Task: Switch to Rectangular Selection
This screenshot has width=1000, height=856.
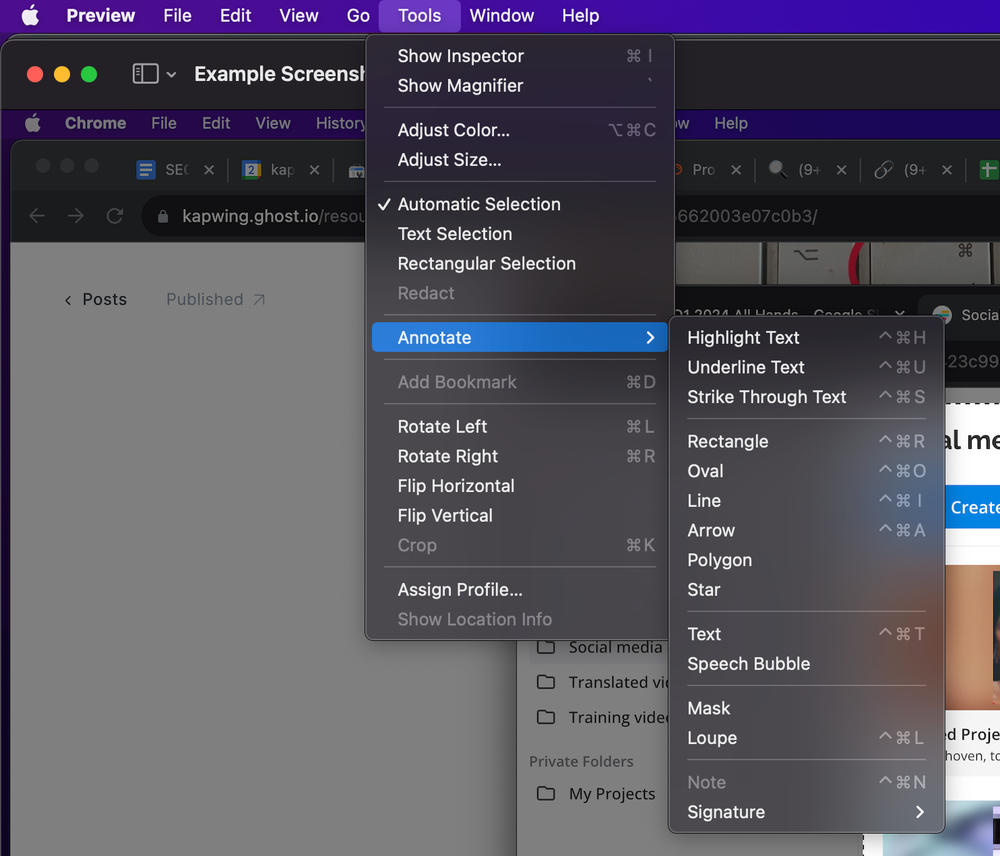Action: point(486,263)
